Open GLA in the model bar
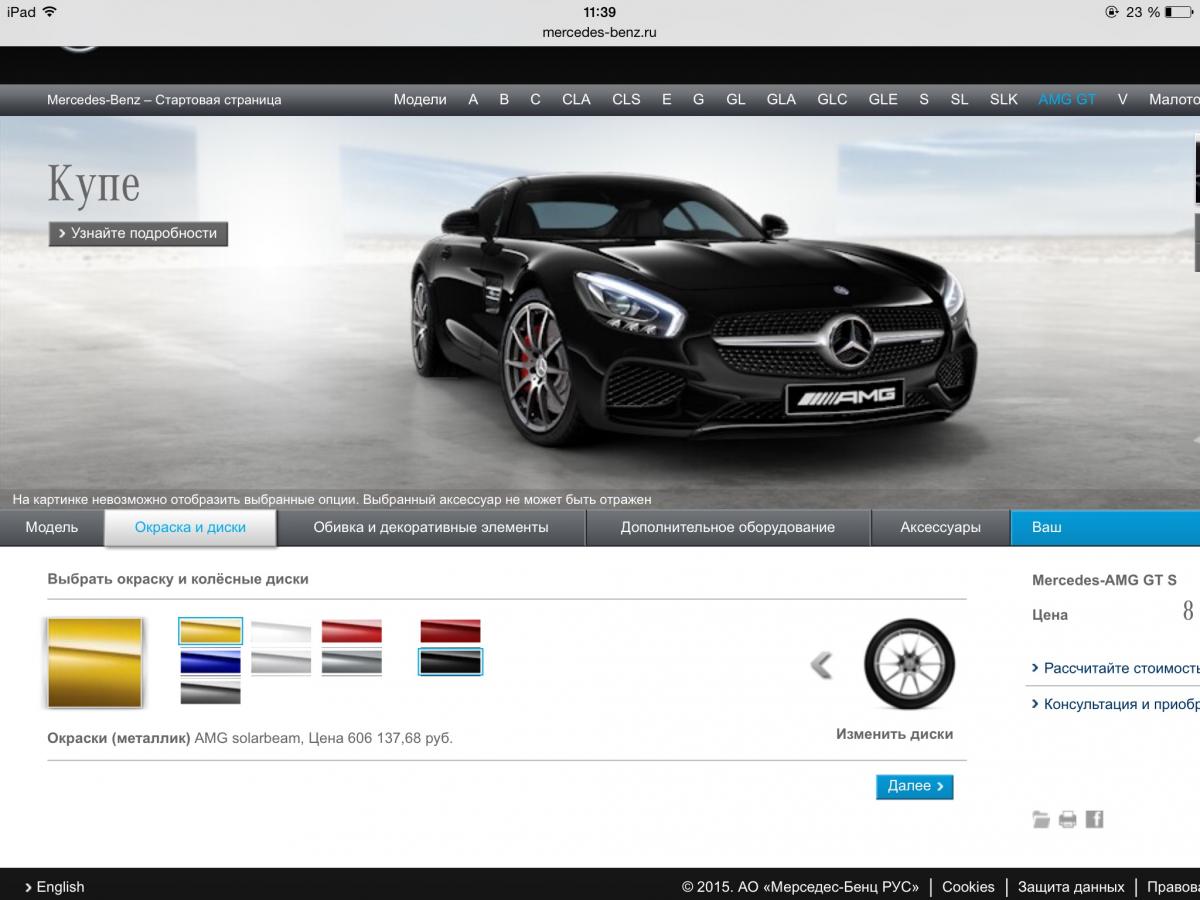The width and height of the screenshot is (1200, 900). point(781,99)
